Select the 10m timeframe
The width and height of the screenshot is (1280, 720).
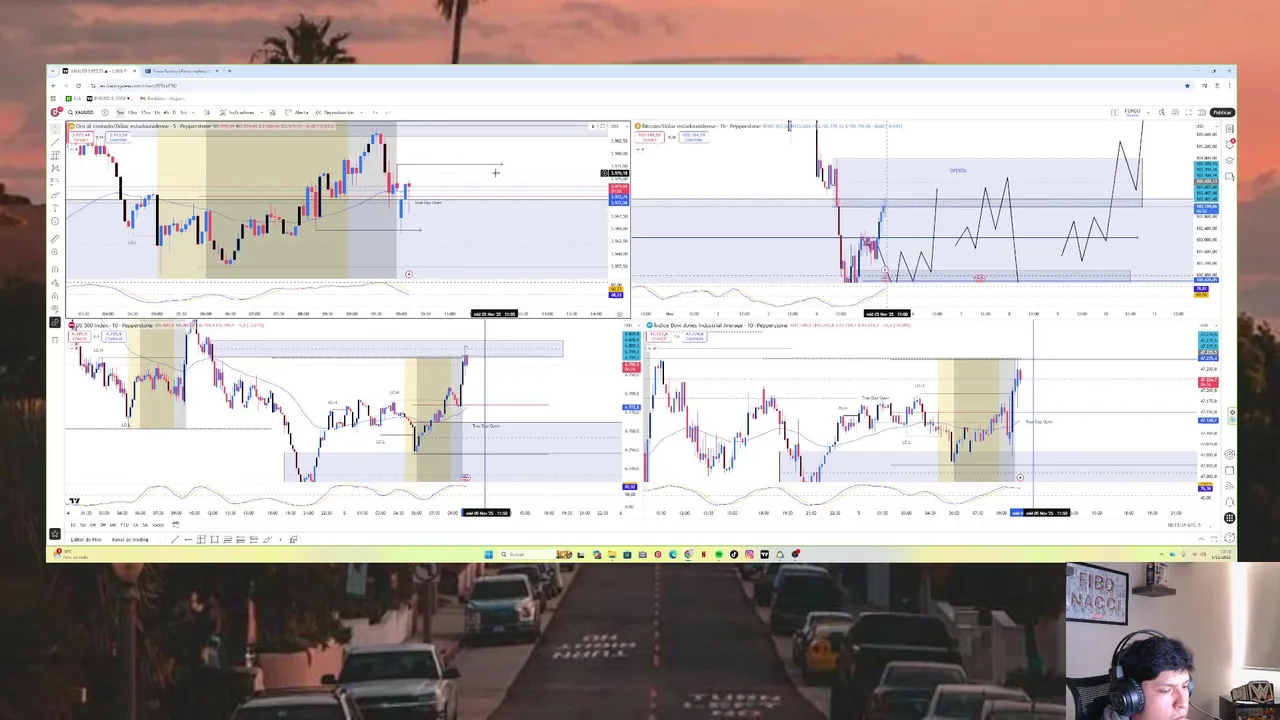pyautogui.click(x=132, y=112)
